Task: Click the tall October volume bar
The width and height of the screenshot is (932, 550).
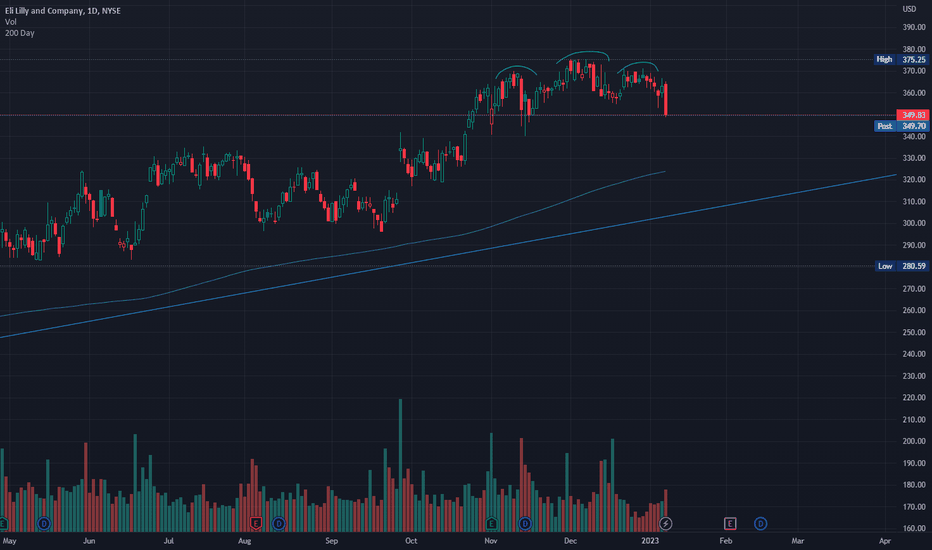Action: click(400, 465)
